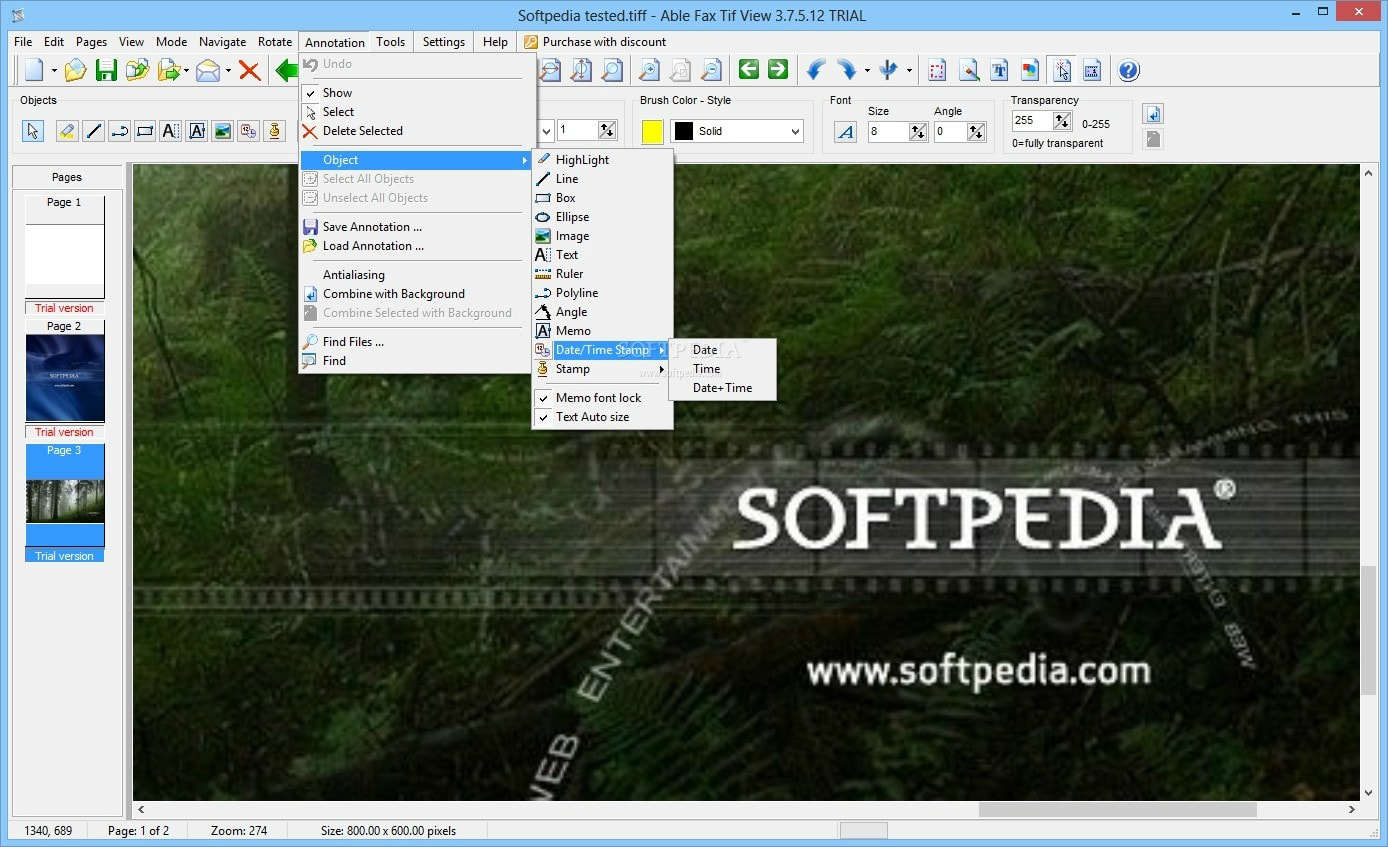Click the mail envelope icon in toolbar

(x=208, y=70)
